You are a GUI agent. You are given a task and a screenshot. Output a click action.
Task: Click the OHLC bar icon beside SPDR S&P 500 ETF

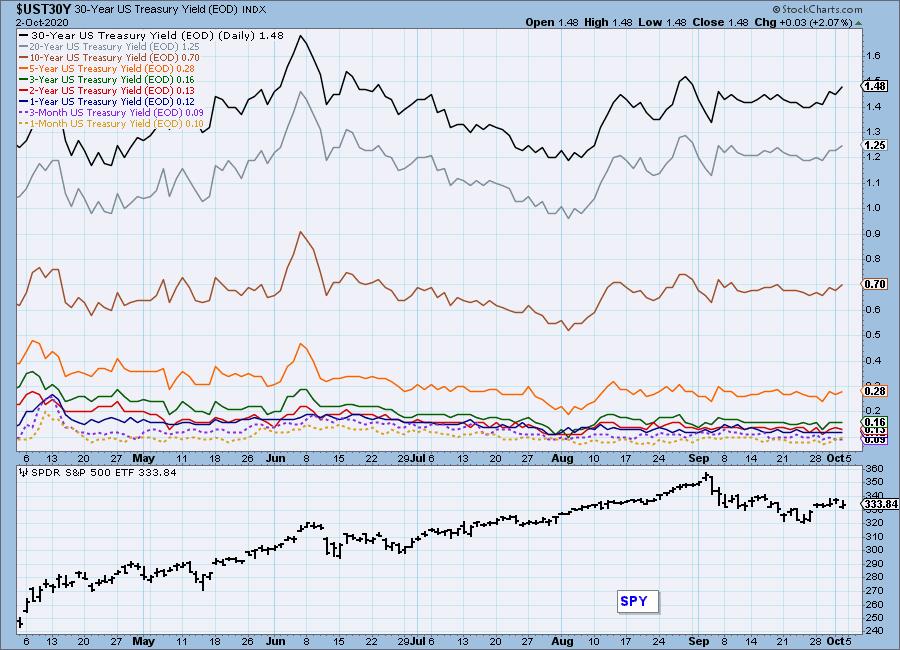click(24, 473)
